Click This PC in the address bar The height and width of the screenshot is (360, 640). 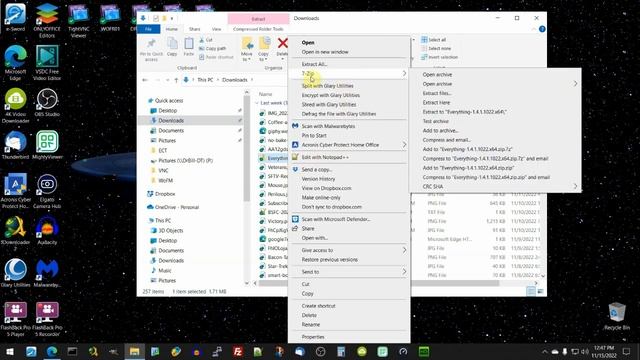205,80
